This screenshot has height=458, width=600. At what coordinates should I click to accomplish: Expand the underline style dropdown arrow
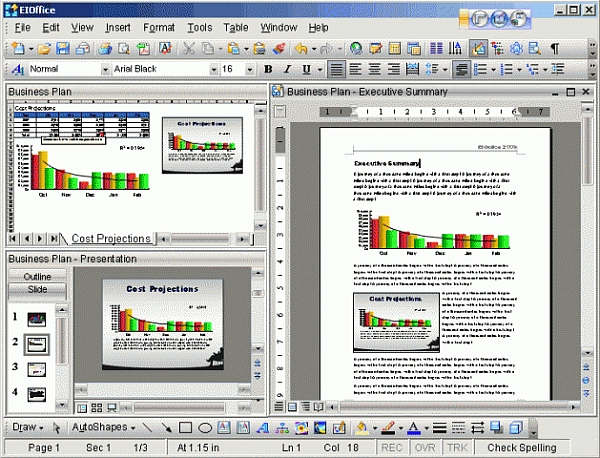(320, 70)
